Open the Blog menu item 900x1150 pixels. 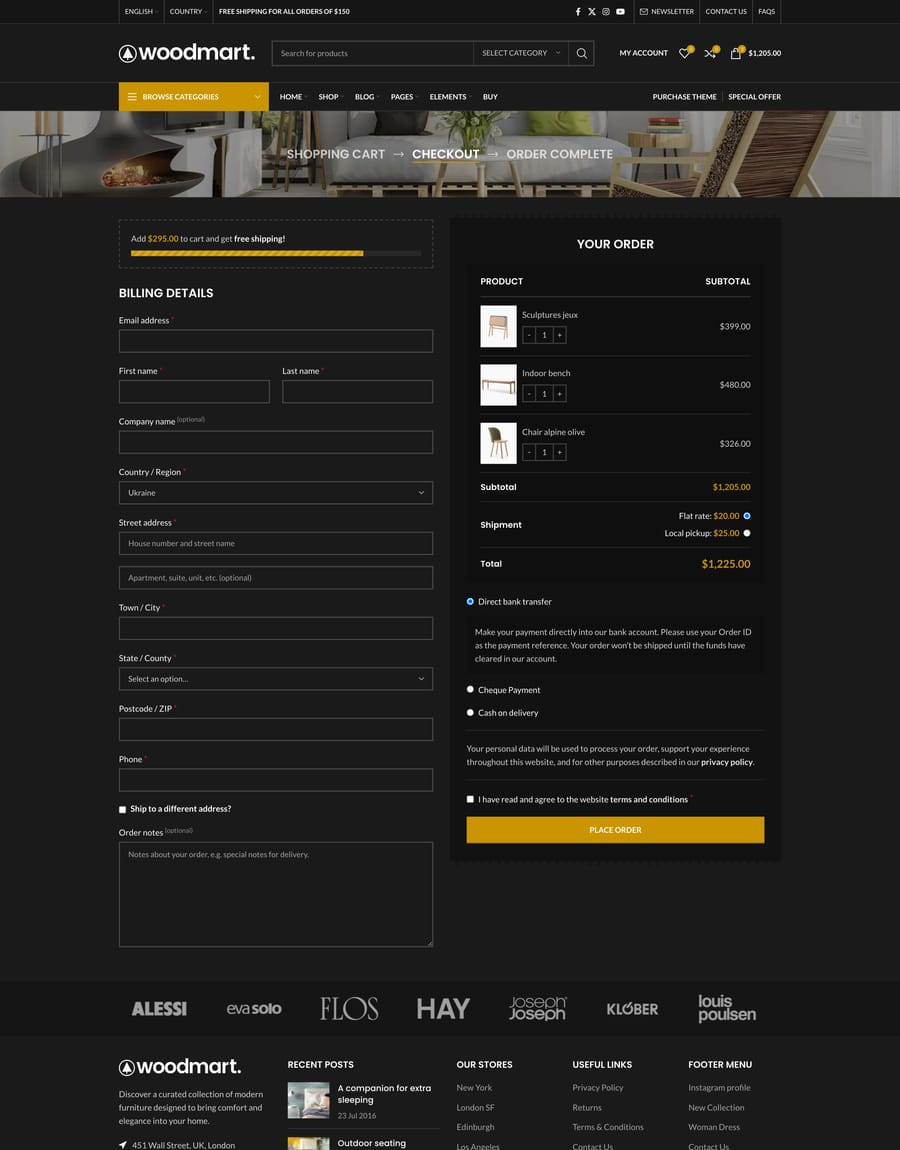click(366, 97)
